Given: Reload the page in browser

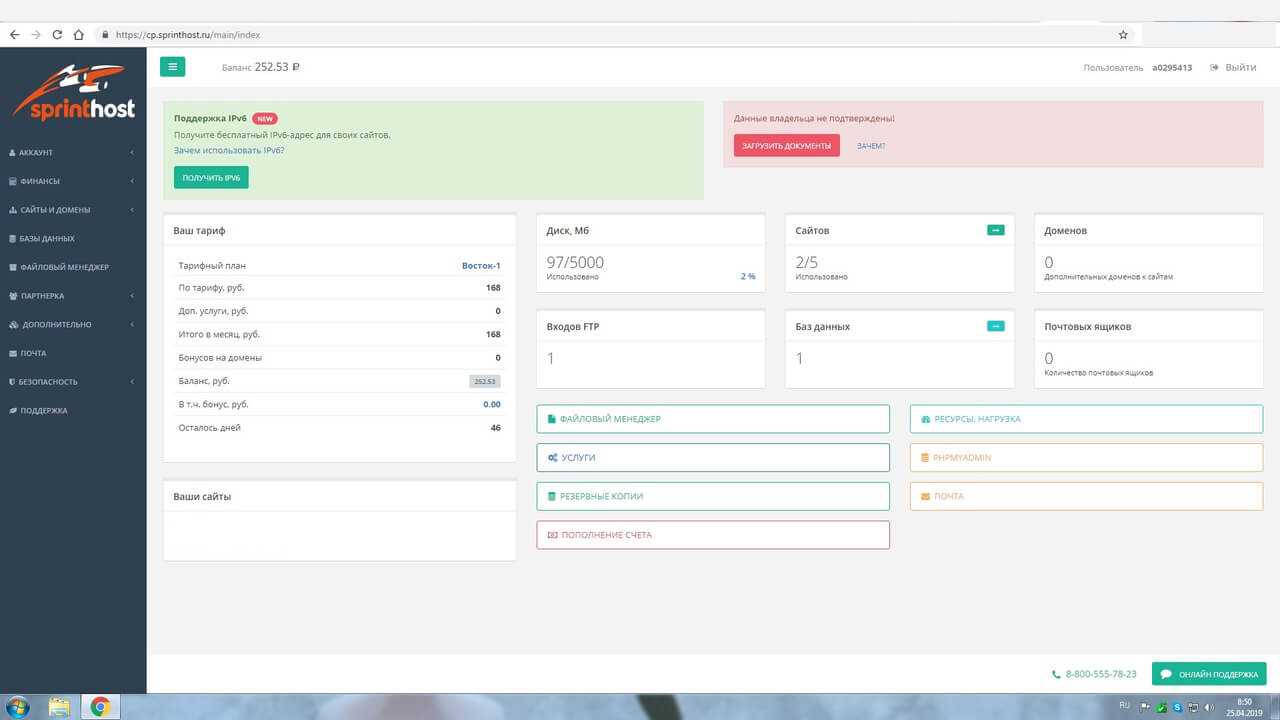Looking at the screenshot, I should (x=57, y=34).
